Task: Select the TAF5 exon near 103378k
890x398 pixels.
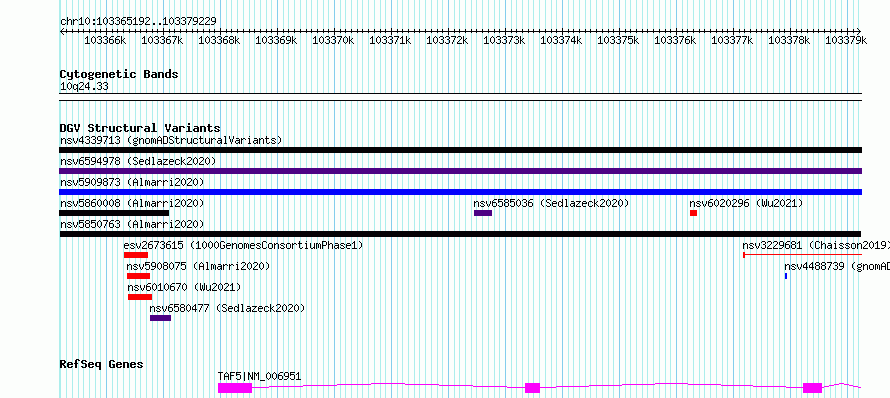Action: coord(812,388)
